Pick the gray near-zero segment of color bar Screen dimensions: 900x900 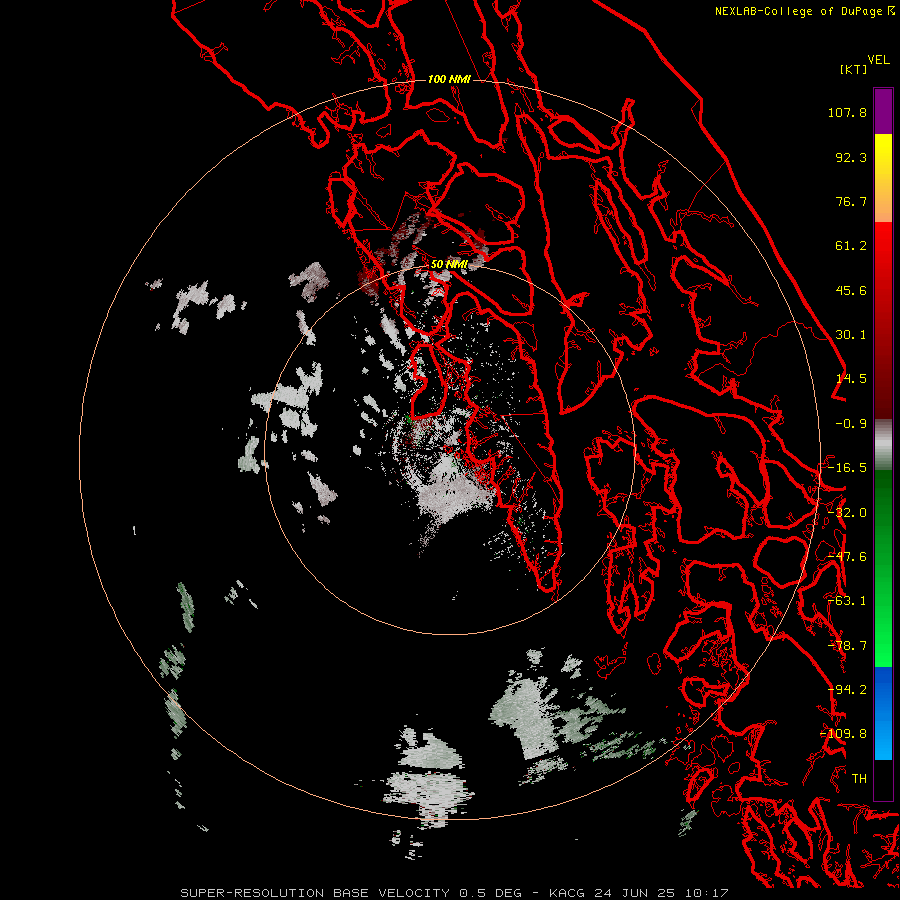(x=883, y=445)
